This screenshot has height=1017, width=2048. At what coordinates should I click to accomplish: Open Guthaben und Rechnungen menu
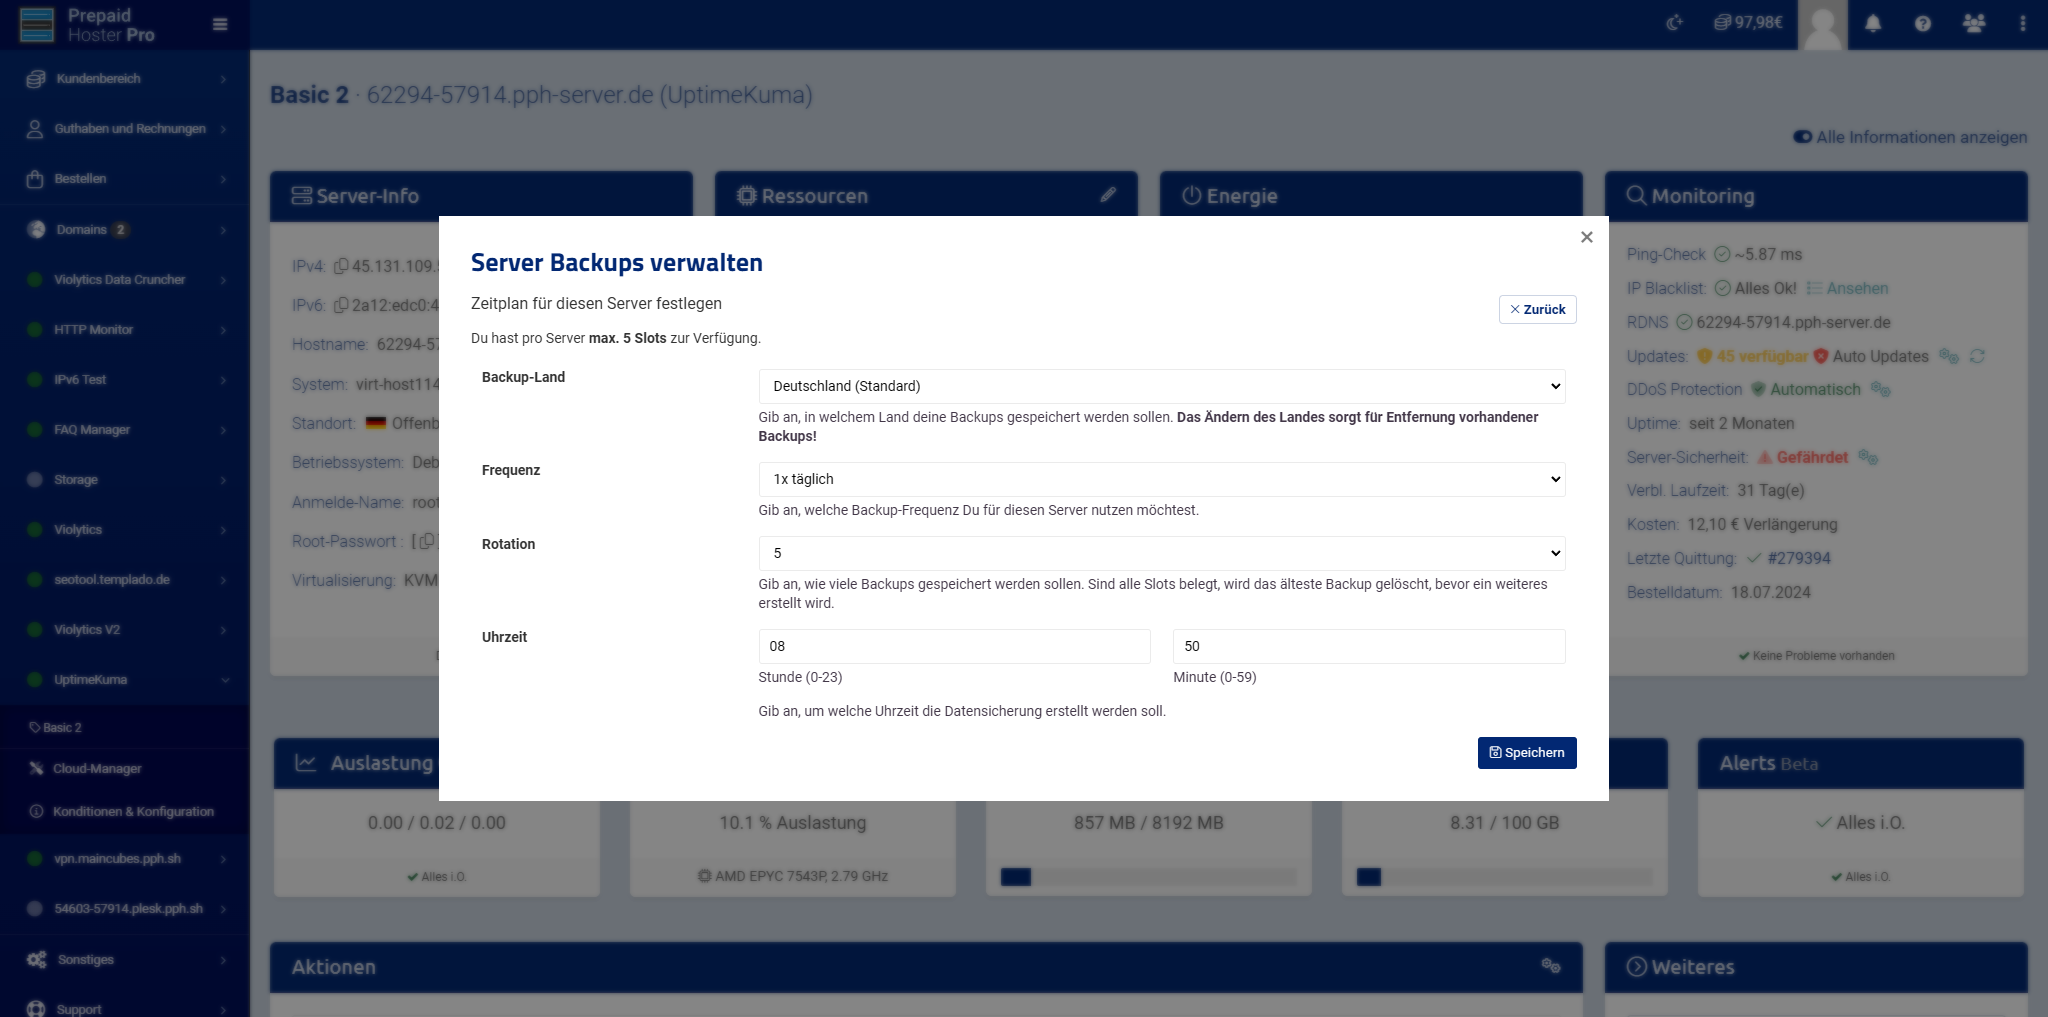pos(125,129)
